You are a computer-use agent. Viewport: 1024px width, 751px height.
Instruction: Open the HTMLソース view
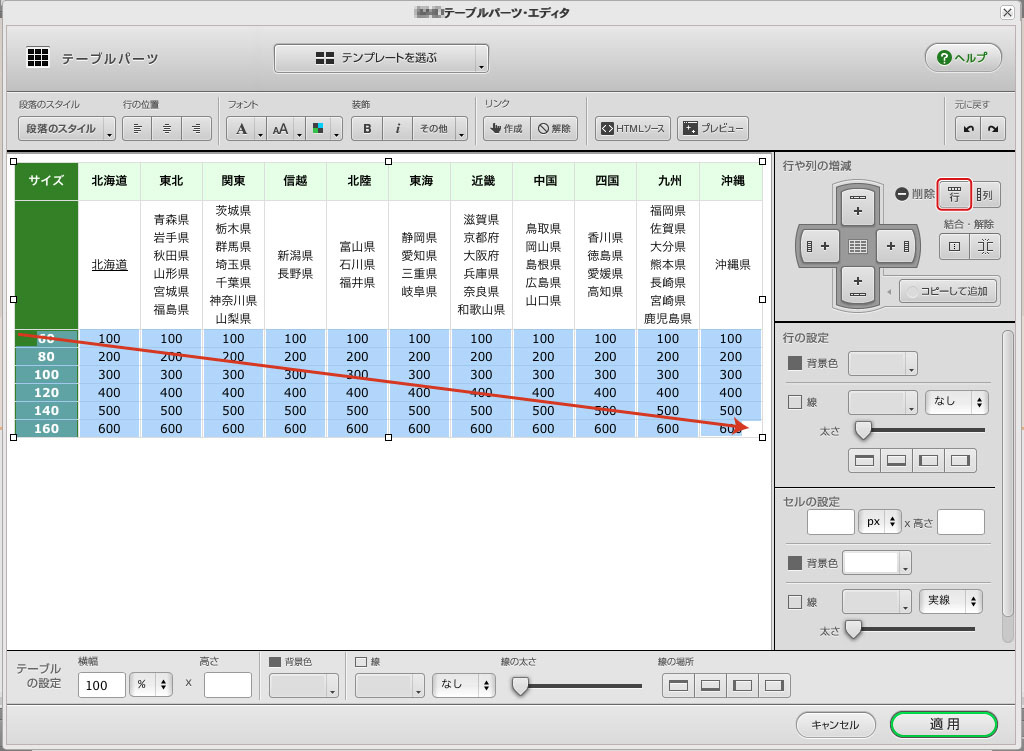click(633, 129)
